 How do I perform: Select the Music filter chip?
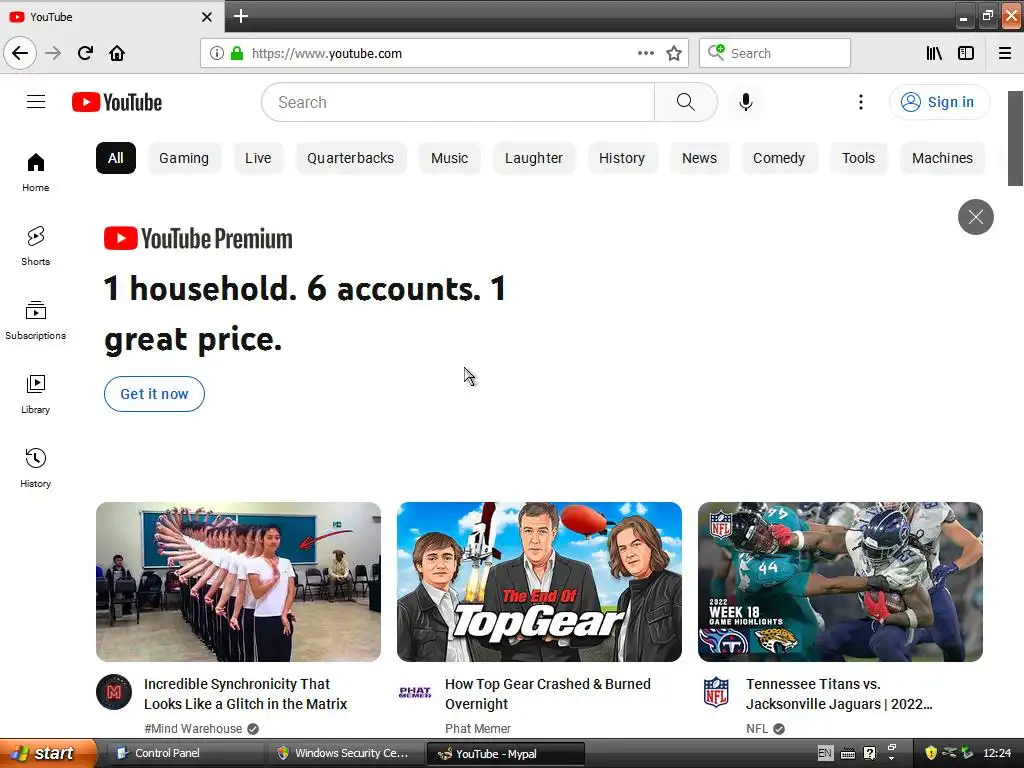[x=449, y=158]
